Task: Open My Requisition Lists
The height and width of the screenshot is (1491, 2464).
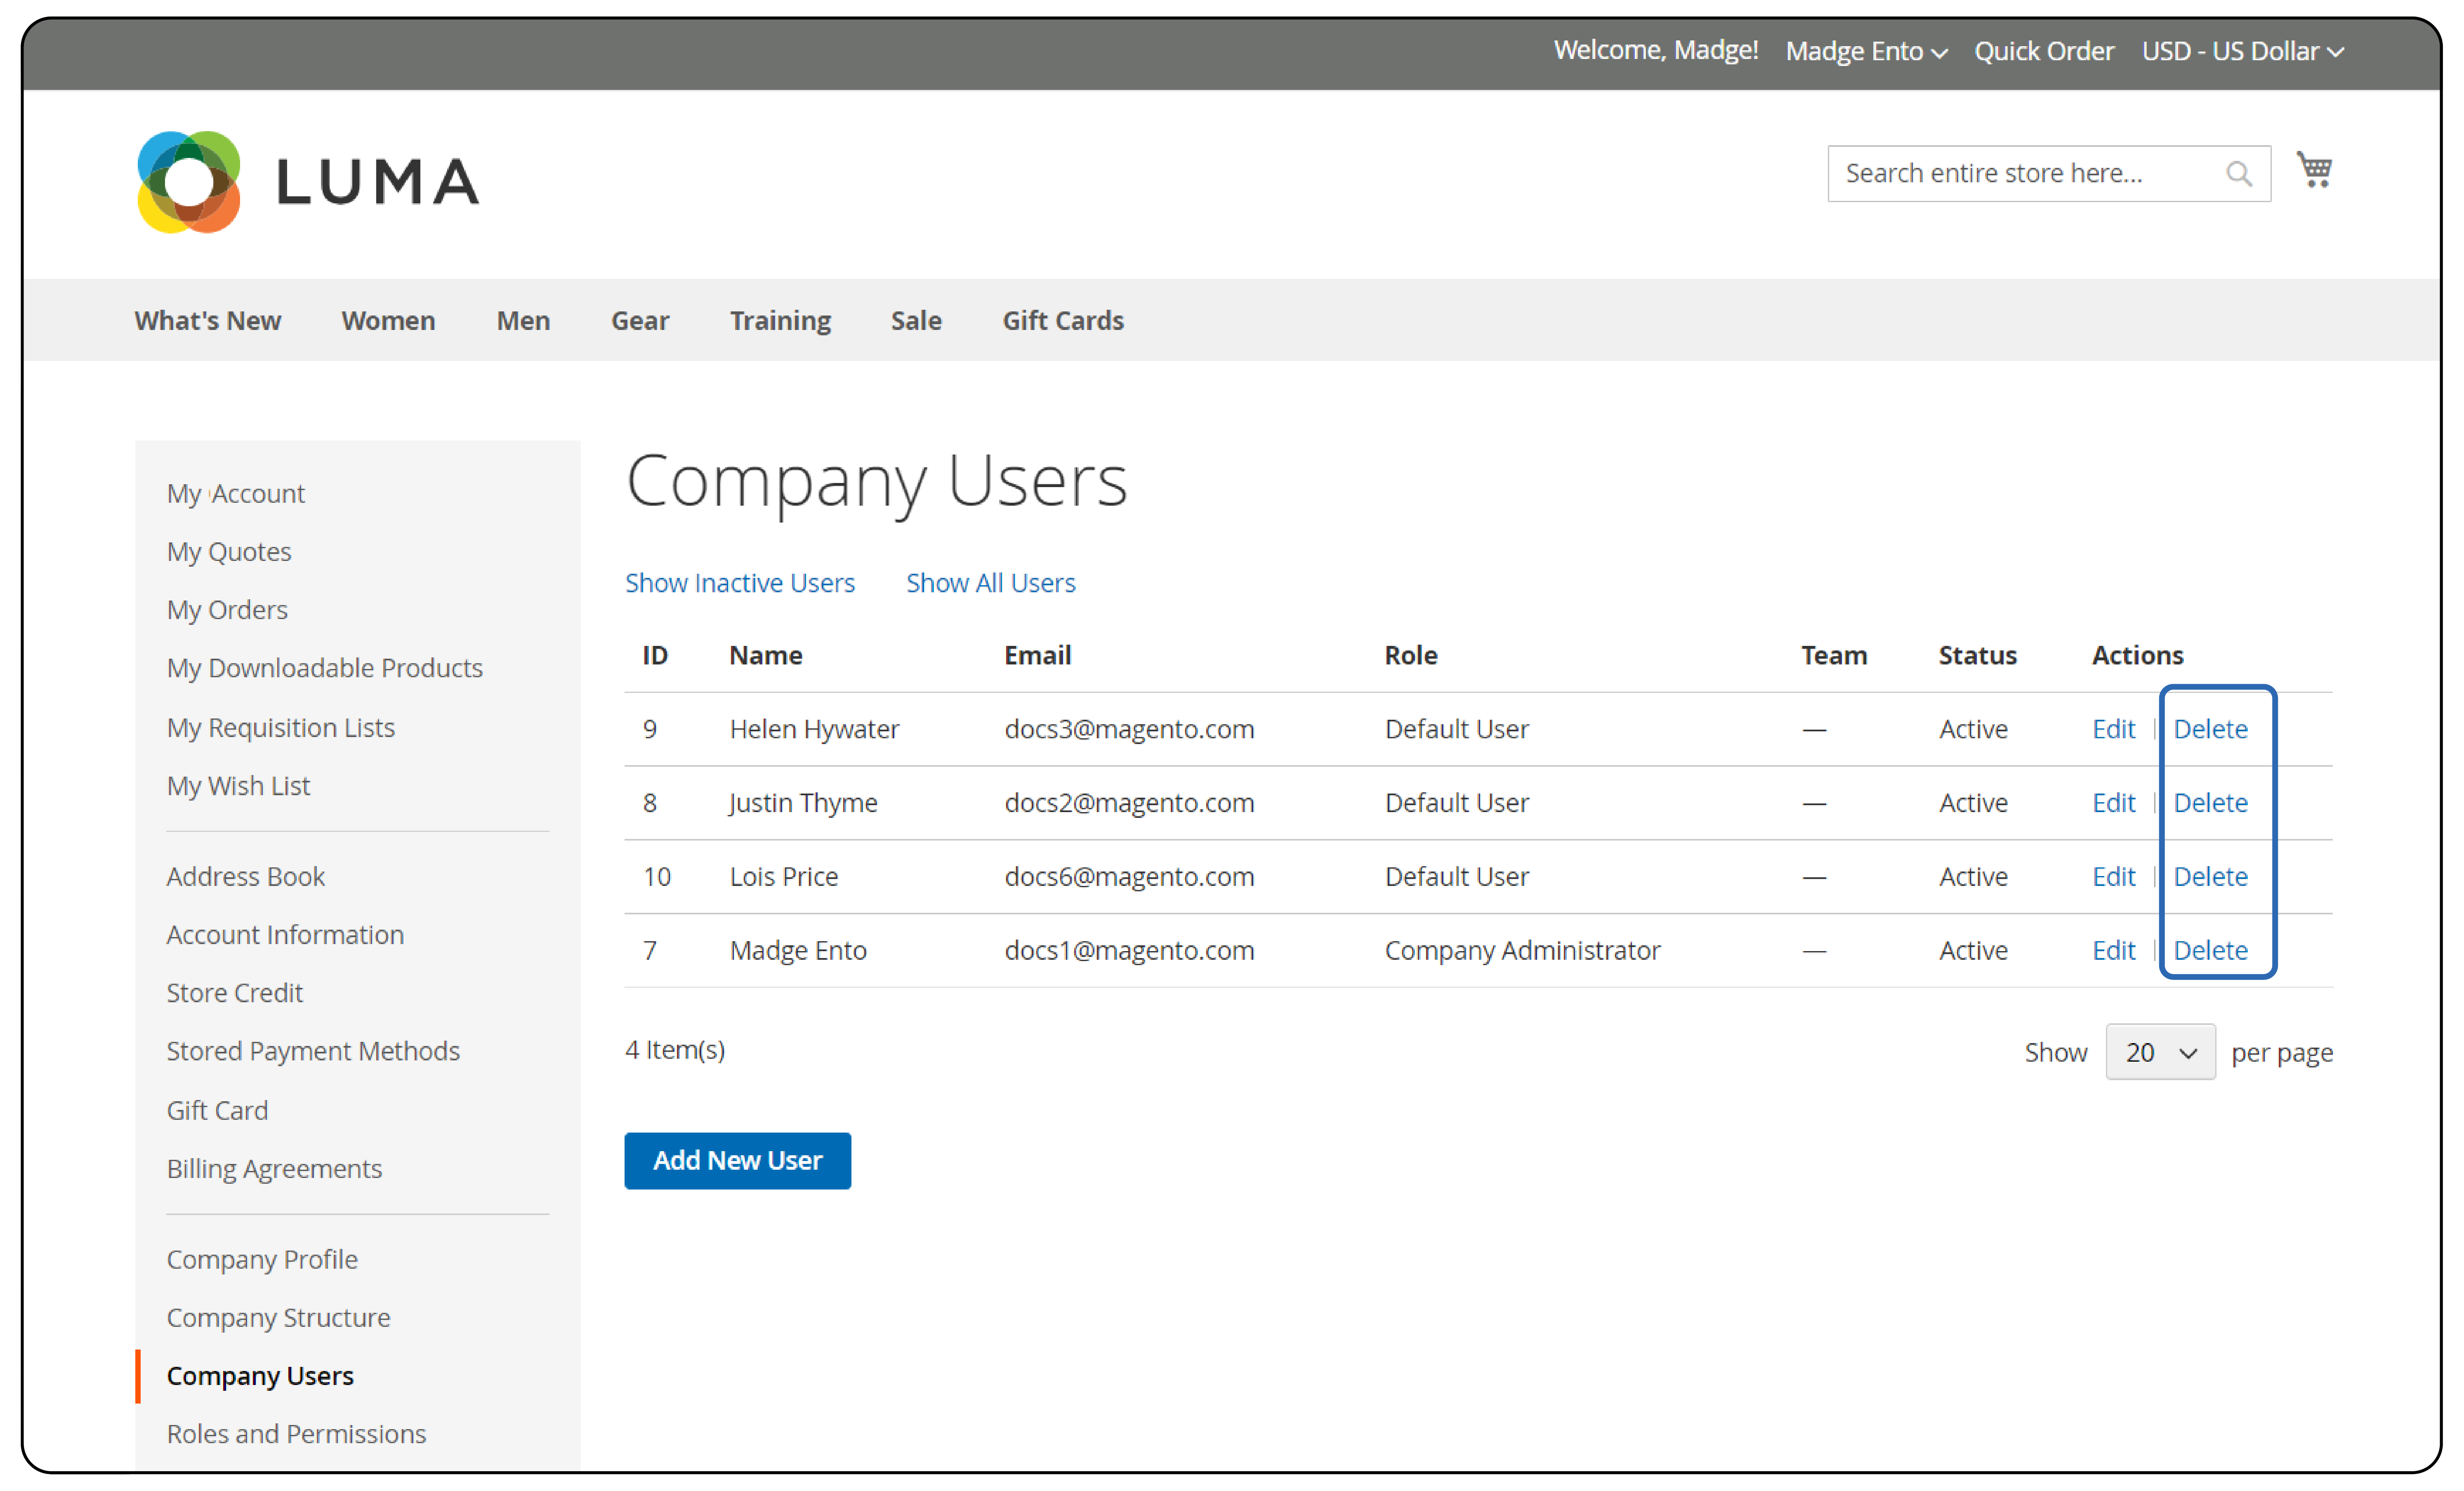Action: (x=280, y=728)
